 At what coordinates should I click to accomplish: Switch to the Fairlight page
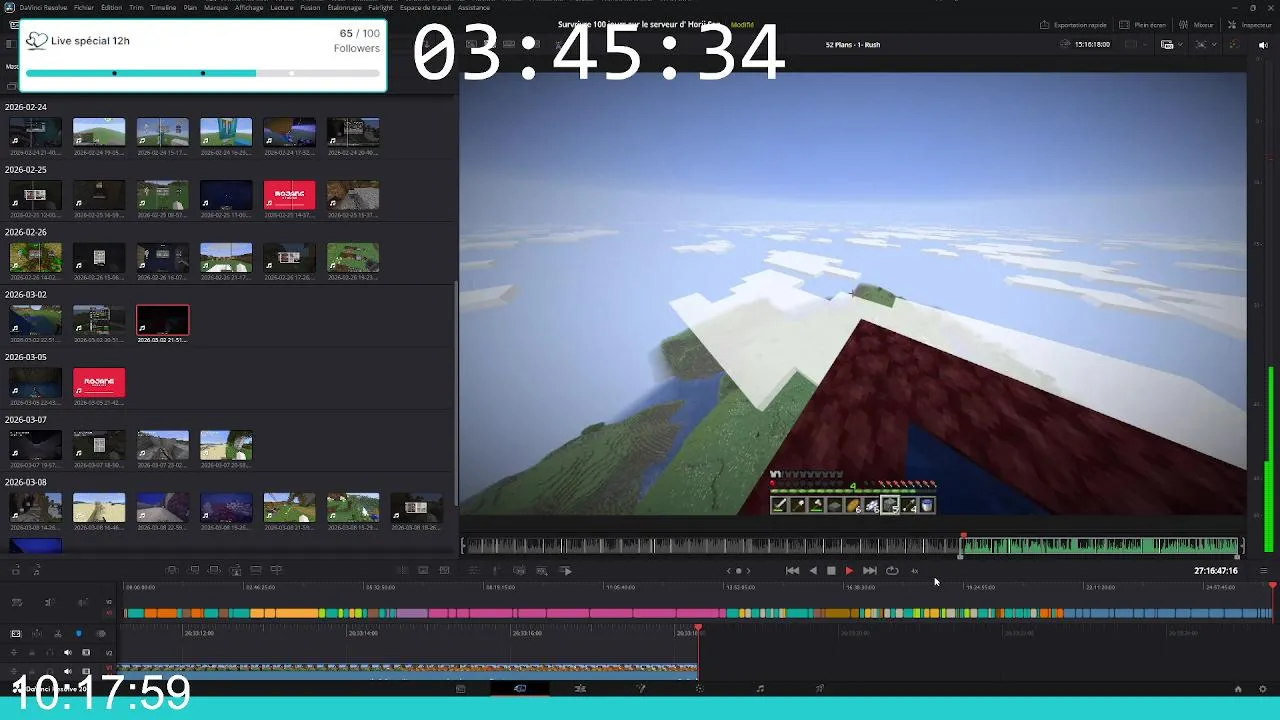760,689
